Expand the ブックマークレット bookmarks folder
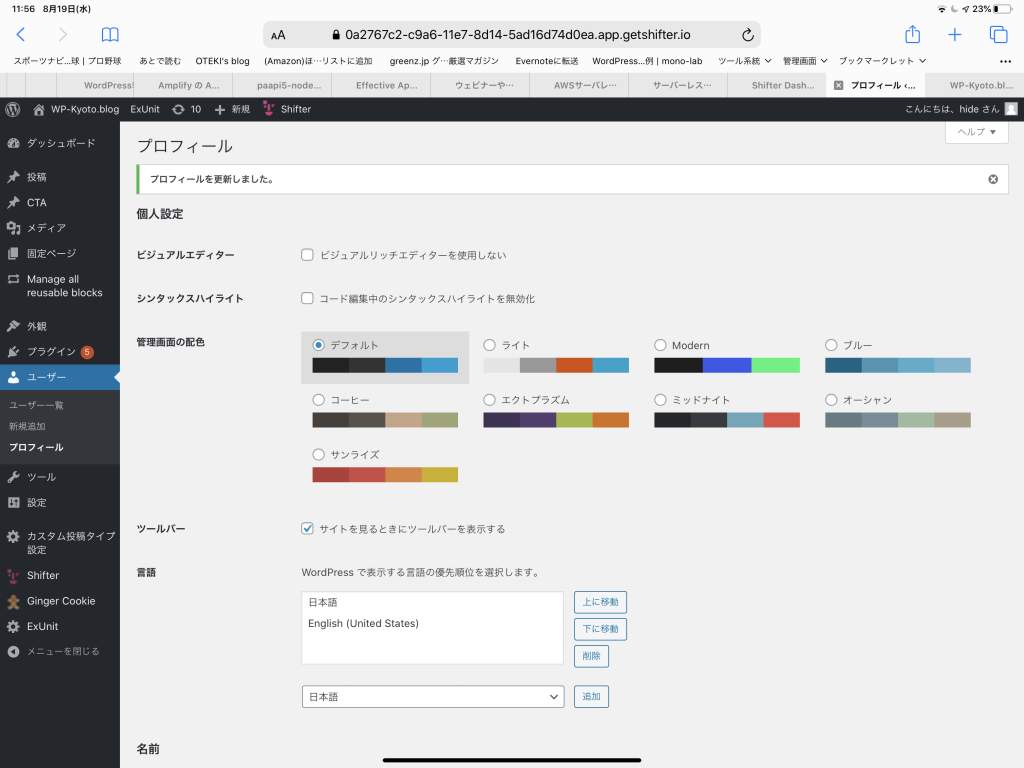 (882, 61)
